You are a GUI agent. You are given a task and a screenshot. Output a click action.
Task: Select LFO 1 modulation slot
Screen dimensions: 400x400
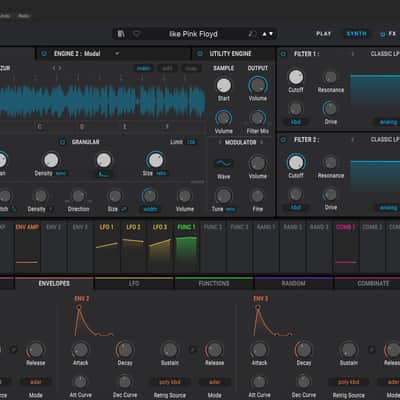point(107,247)
